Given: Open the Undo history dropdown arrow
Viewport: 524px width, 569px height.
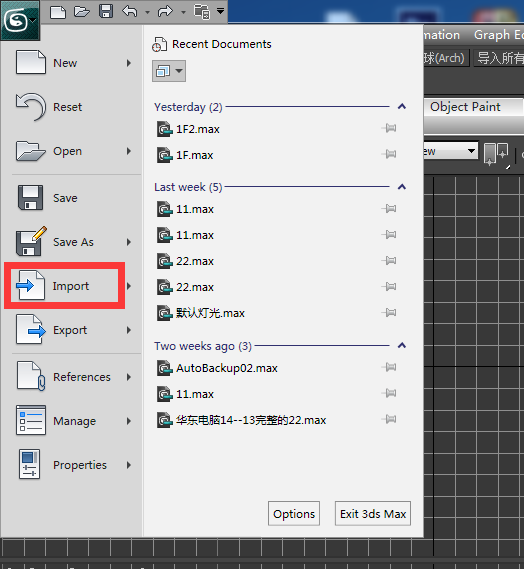Looking at the screenshot, I should (x=147, y=12).
